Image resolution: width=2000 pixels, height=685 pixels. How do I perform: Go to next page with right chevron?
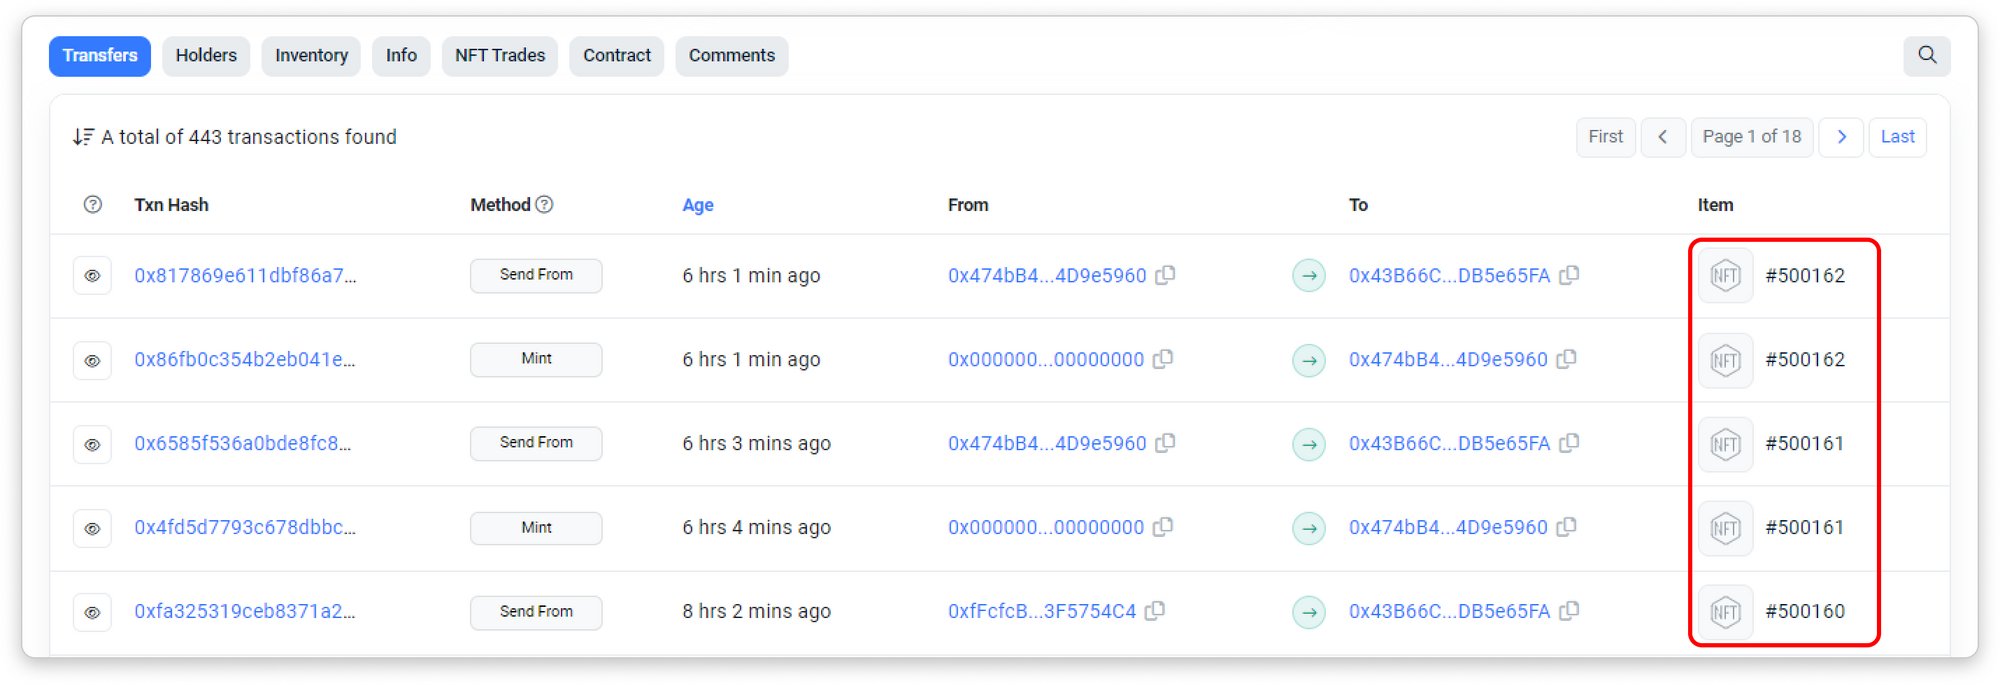[x=1840, y=137]
